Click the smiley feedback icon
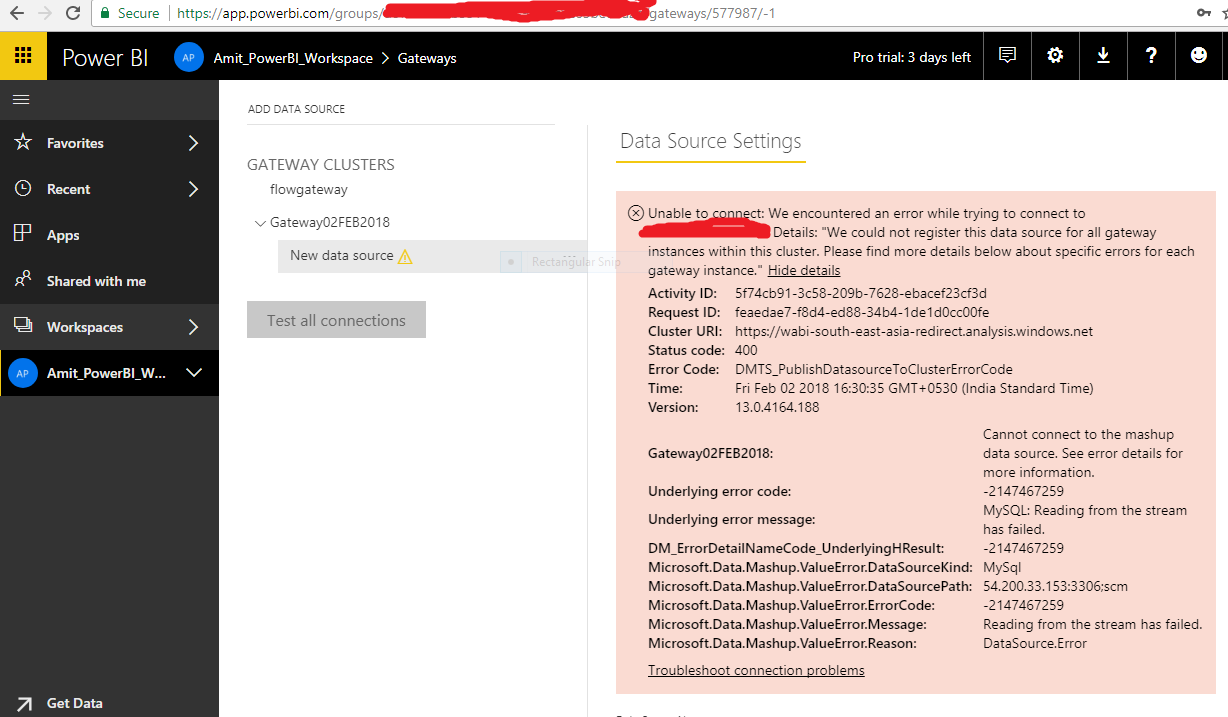Image resolution: width=1228 pixels, height=717 pixels. tap(1199, 56)
